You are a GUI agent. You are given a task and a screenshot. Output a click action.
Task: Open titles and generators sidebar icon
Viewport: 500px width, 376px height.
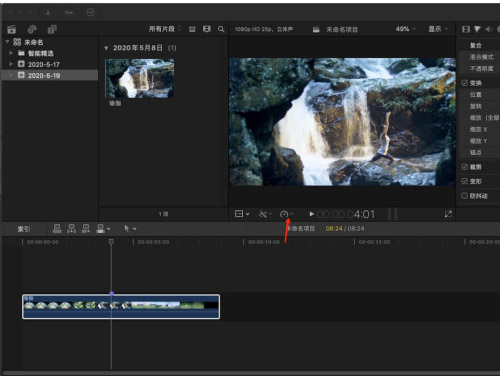[52, 29]
